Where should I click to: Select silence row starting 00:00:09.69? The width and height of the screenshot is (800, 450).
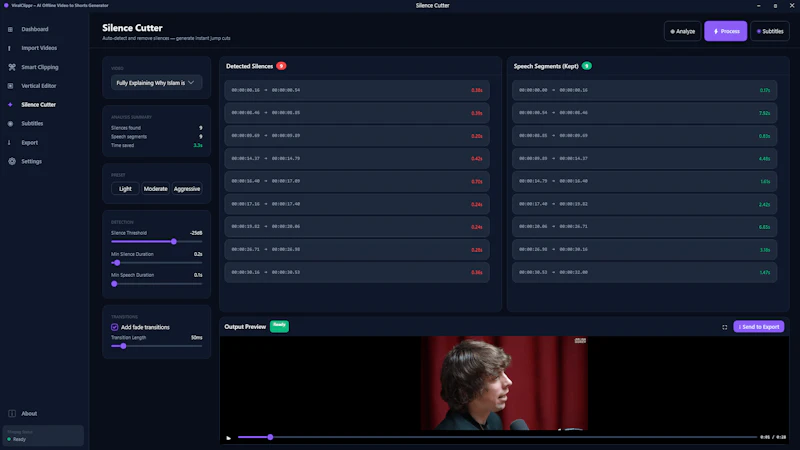tap(357, 136)
